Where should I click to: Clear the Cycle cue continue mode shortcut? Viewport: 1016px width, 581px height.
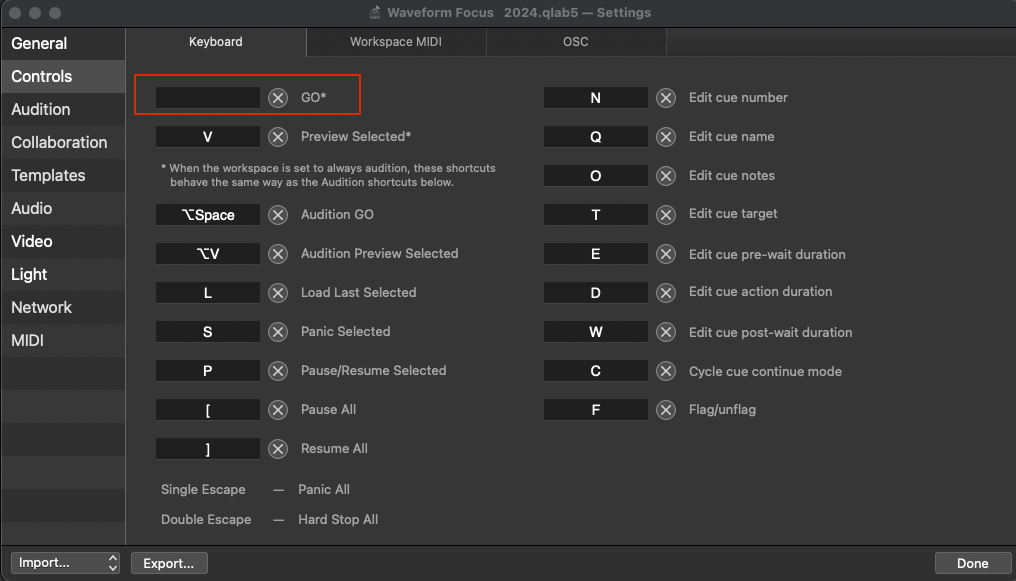click(x=666, y=371)
